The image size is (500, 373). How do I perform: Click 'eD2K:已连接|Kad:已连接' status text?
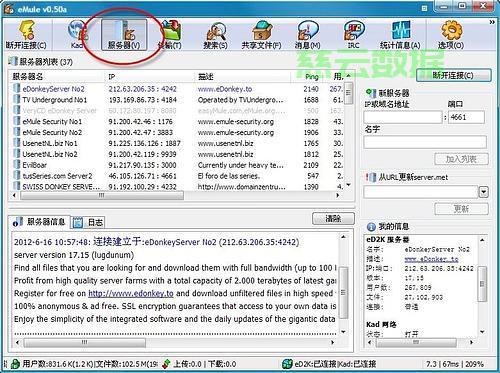(335, 364)
